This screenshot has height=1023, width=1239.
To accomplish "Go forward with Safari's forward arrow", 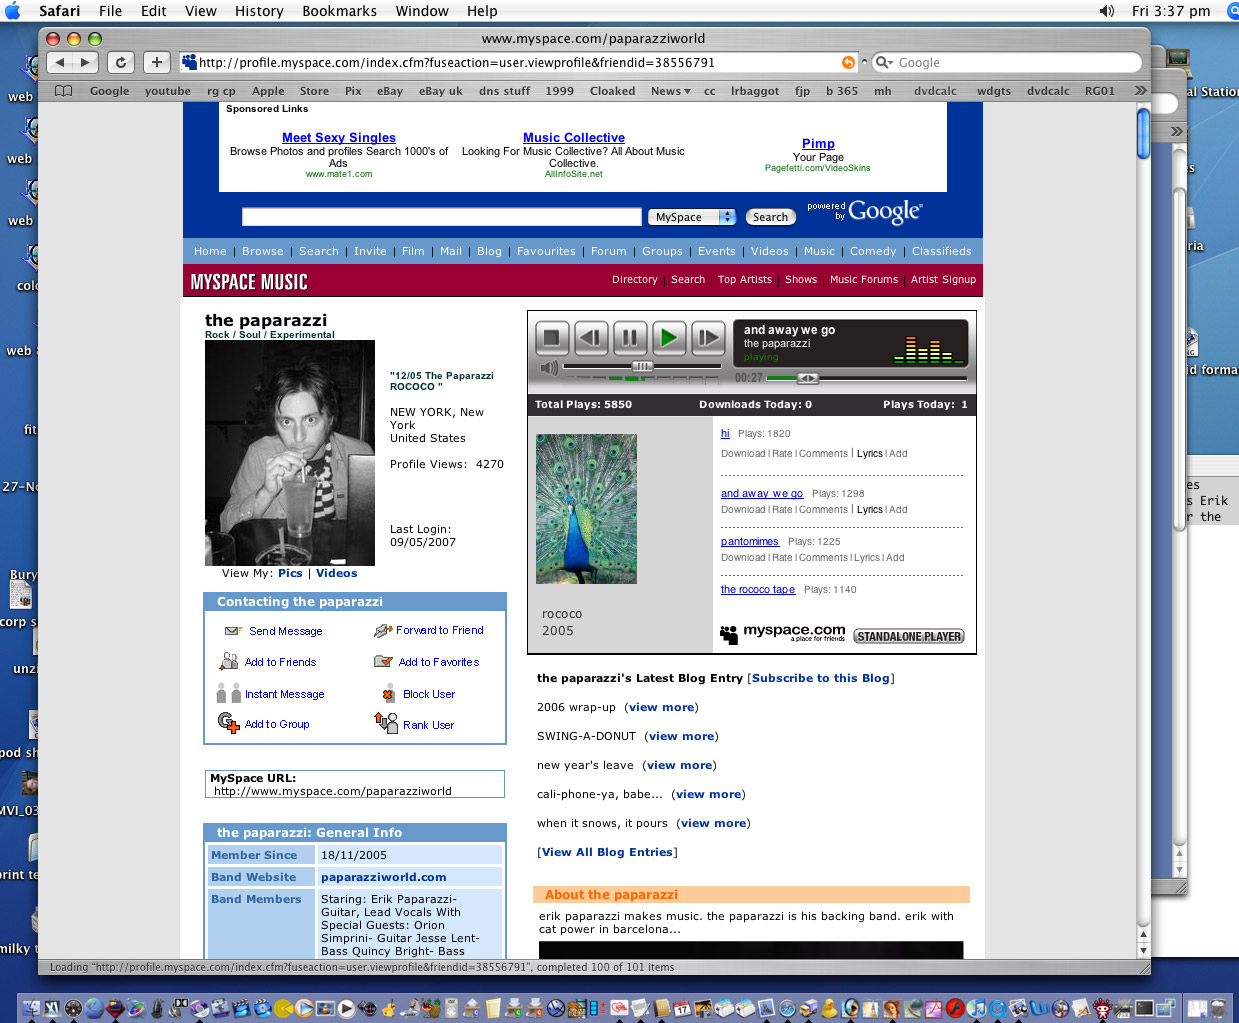I will click(86, 62).
